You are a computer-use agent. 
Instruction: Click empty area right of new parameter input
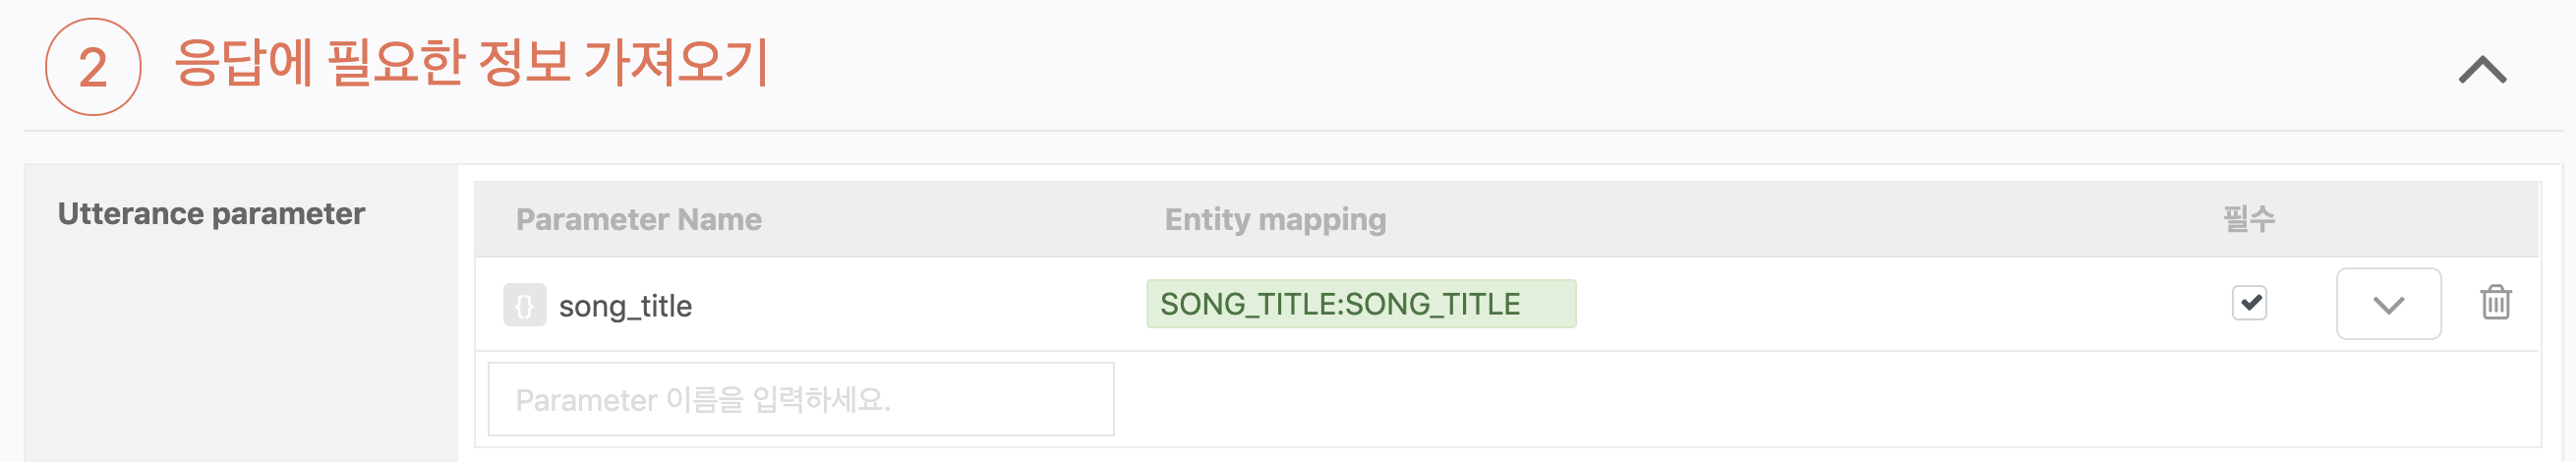pos(1800,400)
